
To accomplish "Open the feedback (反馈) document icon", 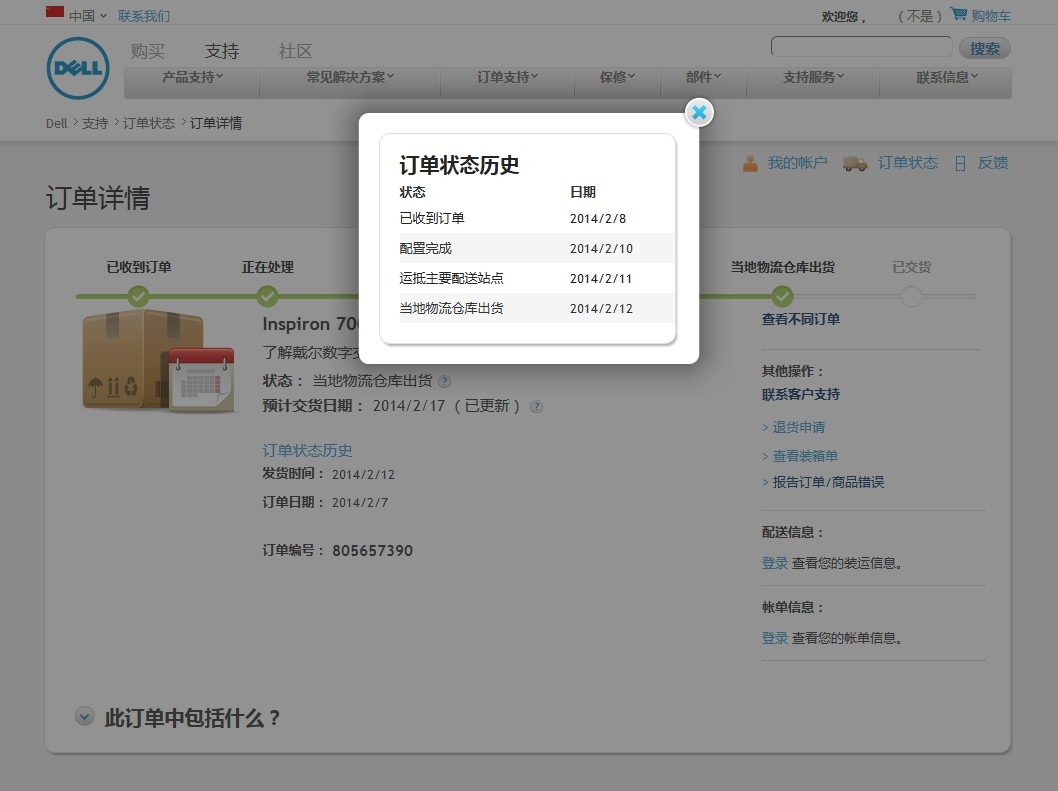I will (962, 162).
